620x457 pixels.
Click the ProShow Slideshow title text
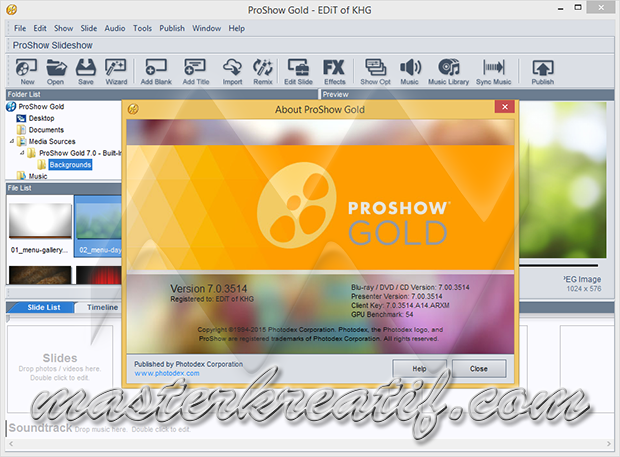(53, 45)
